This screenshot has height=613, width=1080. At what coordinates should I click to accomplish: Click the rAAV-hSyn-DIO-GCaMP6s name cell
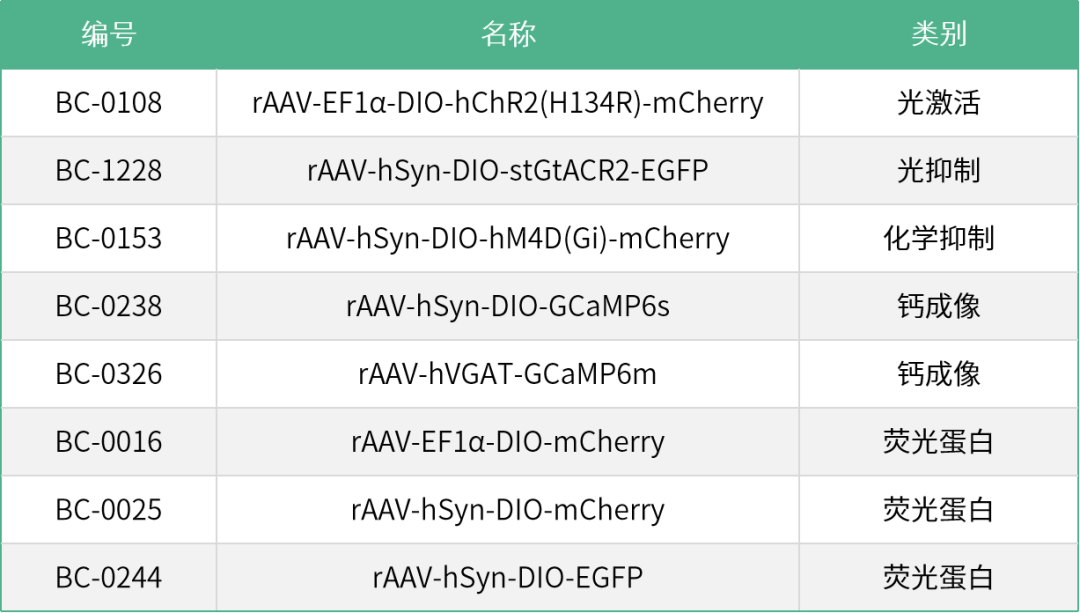tap(508, 306)
